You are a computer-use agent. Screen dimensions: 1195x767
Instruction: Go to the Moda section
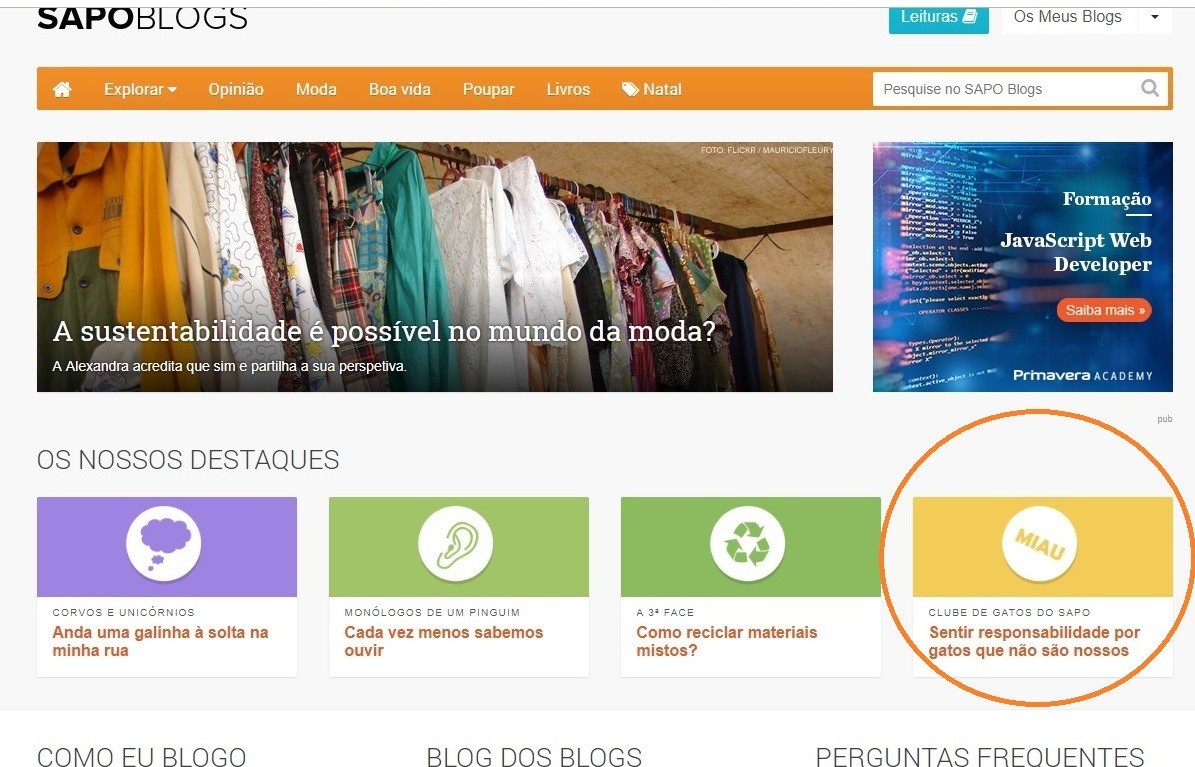pos(316,89)
